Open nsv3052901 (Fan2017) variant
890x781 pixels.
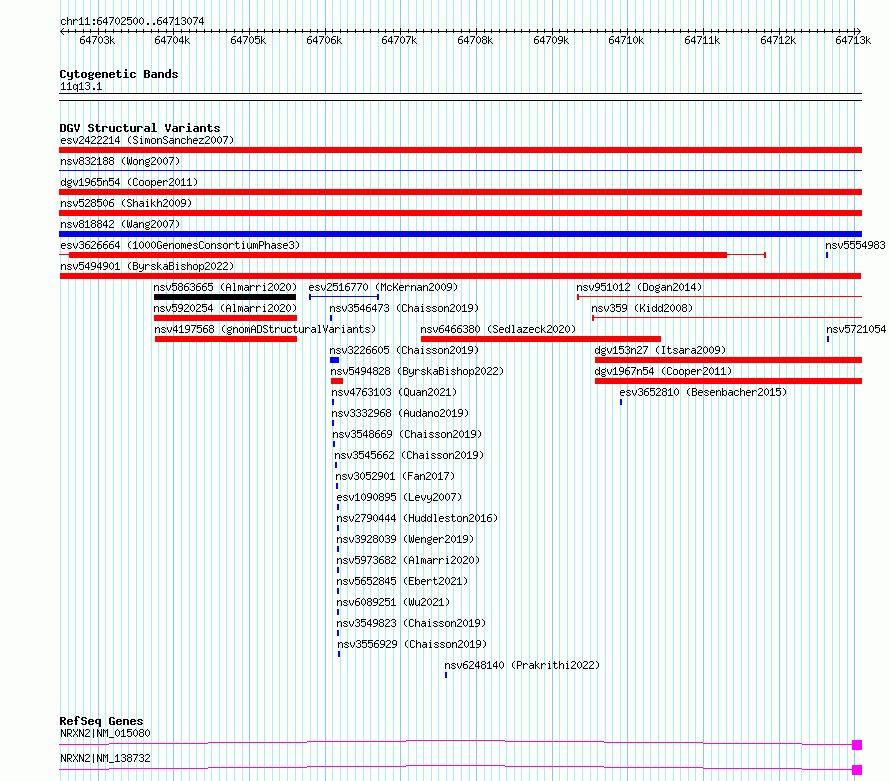click(395, 476)
